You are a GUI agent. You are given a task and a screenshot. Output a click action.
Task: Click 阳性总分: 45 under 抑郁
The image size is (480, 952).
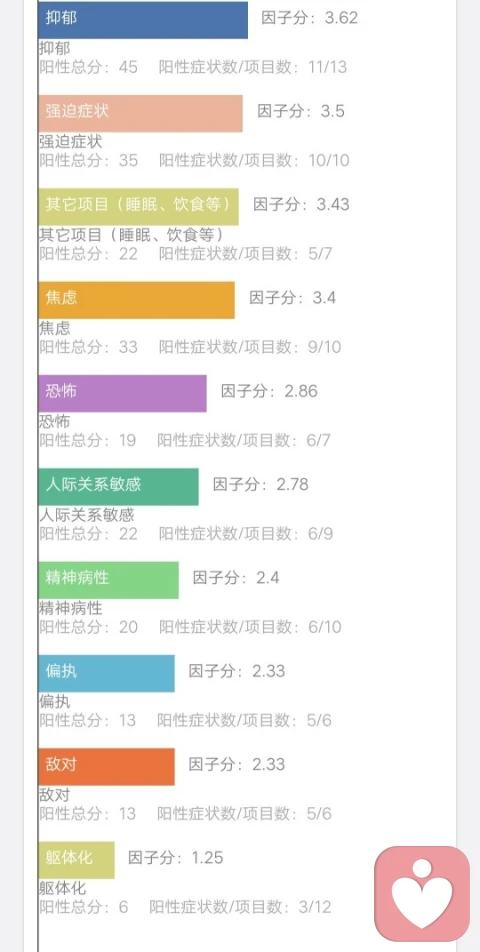click(89, 67)
